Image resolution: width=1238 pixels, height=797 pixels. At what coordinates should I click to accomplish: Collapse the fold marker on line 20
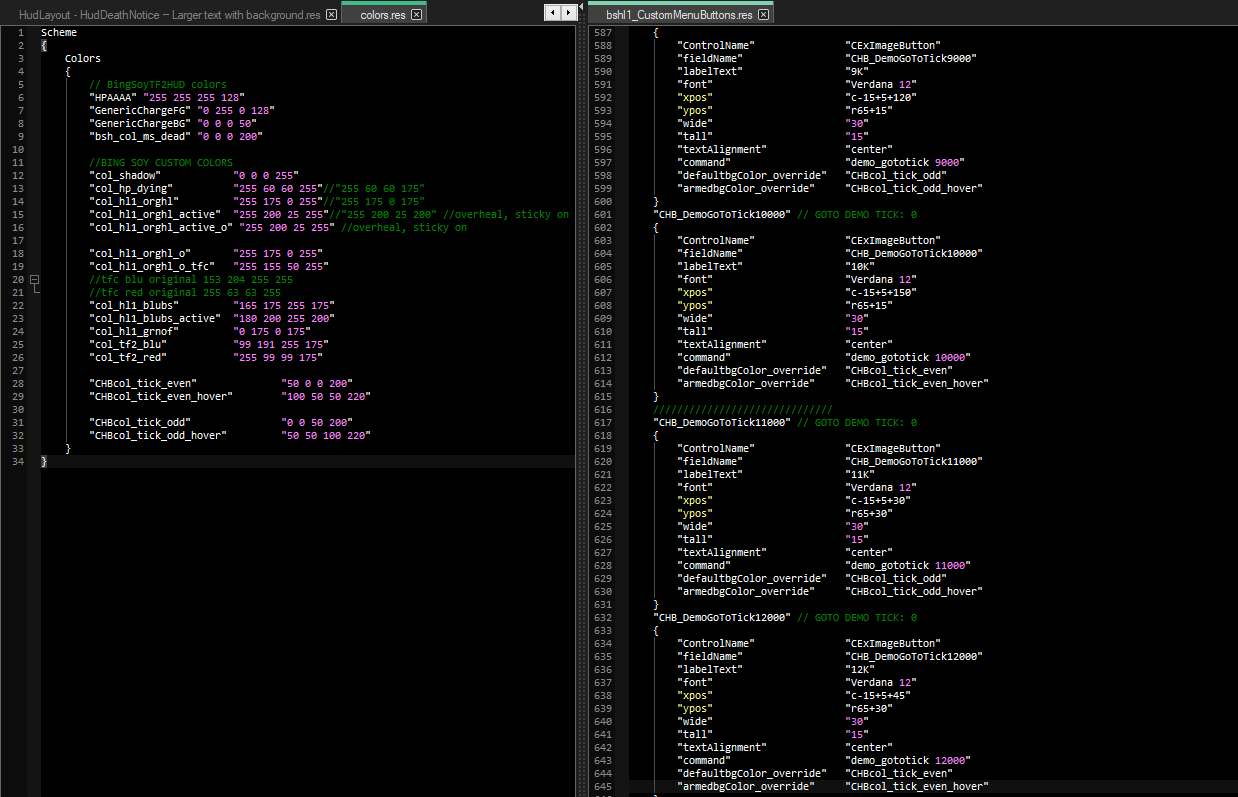[34, 280]
